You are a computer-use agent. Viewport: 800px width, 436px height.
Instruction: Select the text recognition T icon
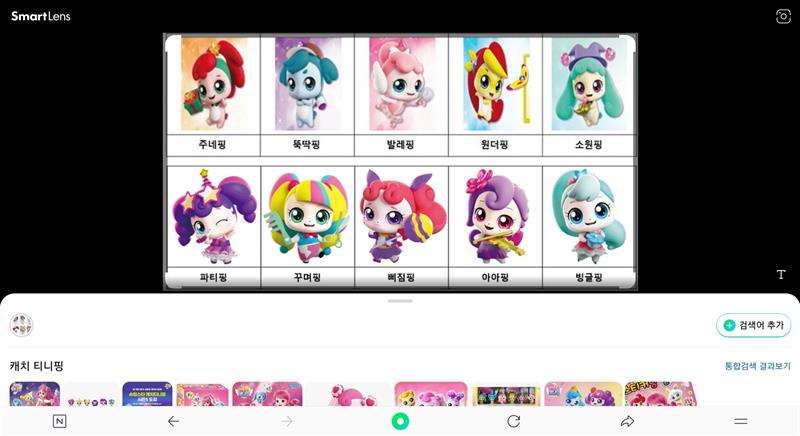tap(781, 274)
